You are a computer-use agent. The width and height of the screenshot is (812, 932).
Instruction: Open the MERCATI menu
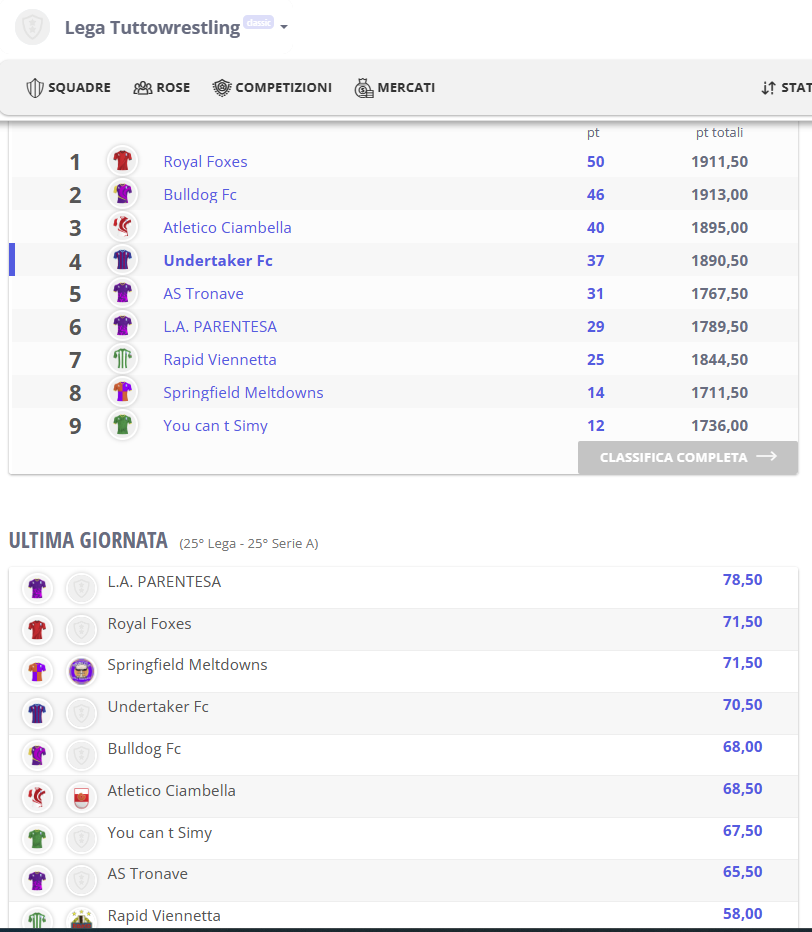point(395,87)
